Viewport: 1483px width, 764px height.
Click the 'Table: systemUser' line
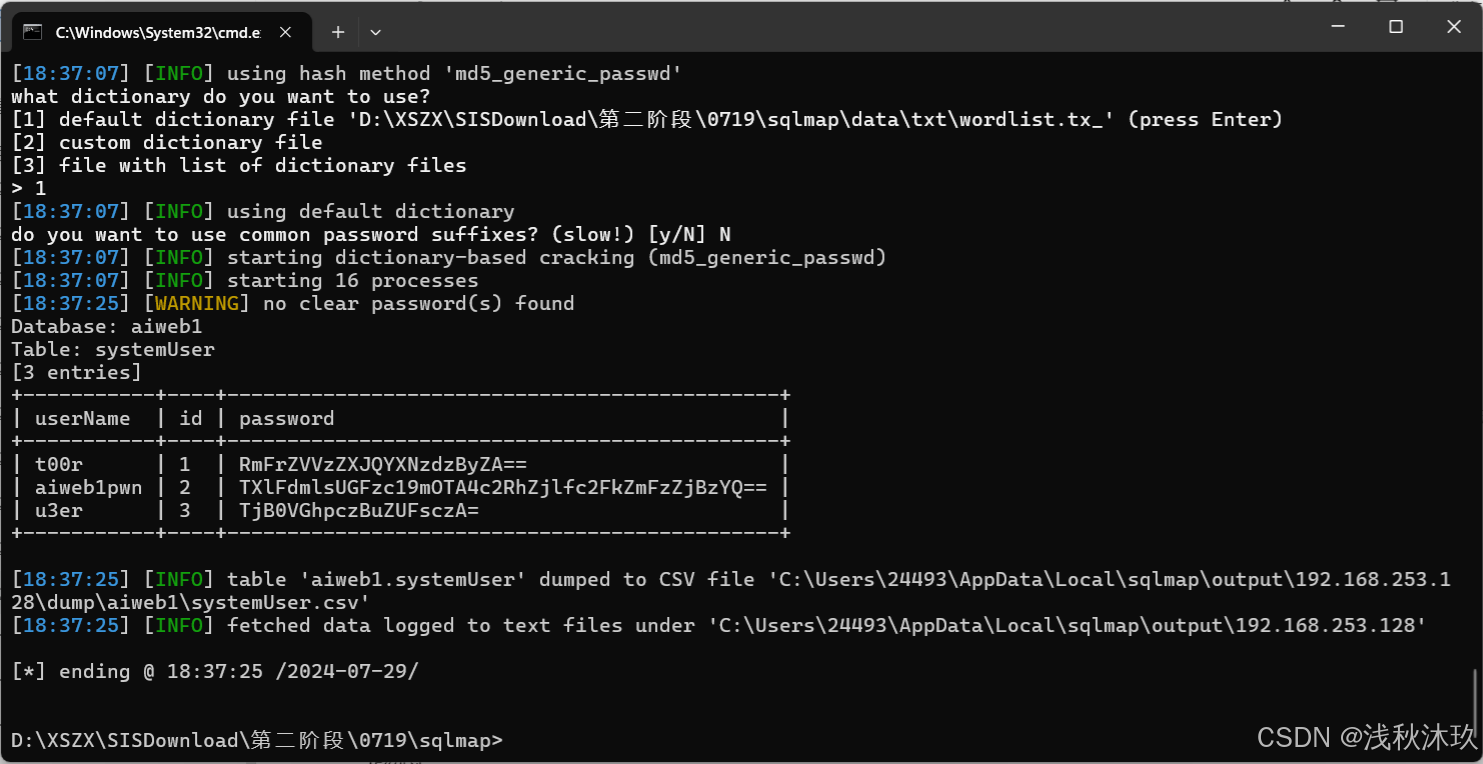[113, 349]
